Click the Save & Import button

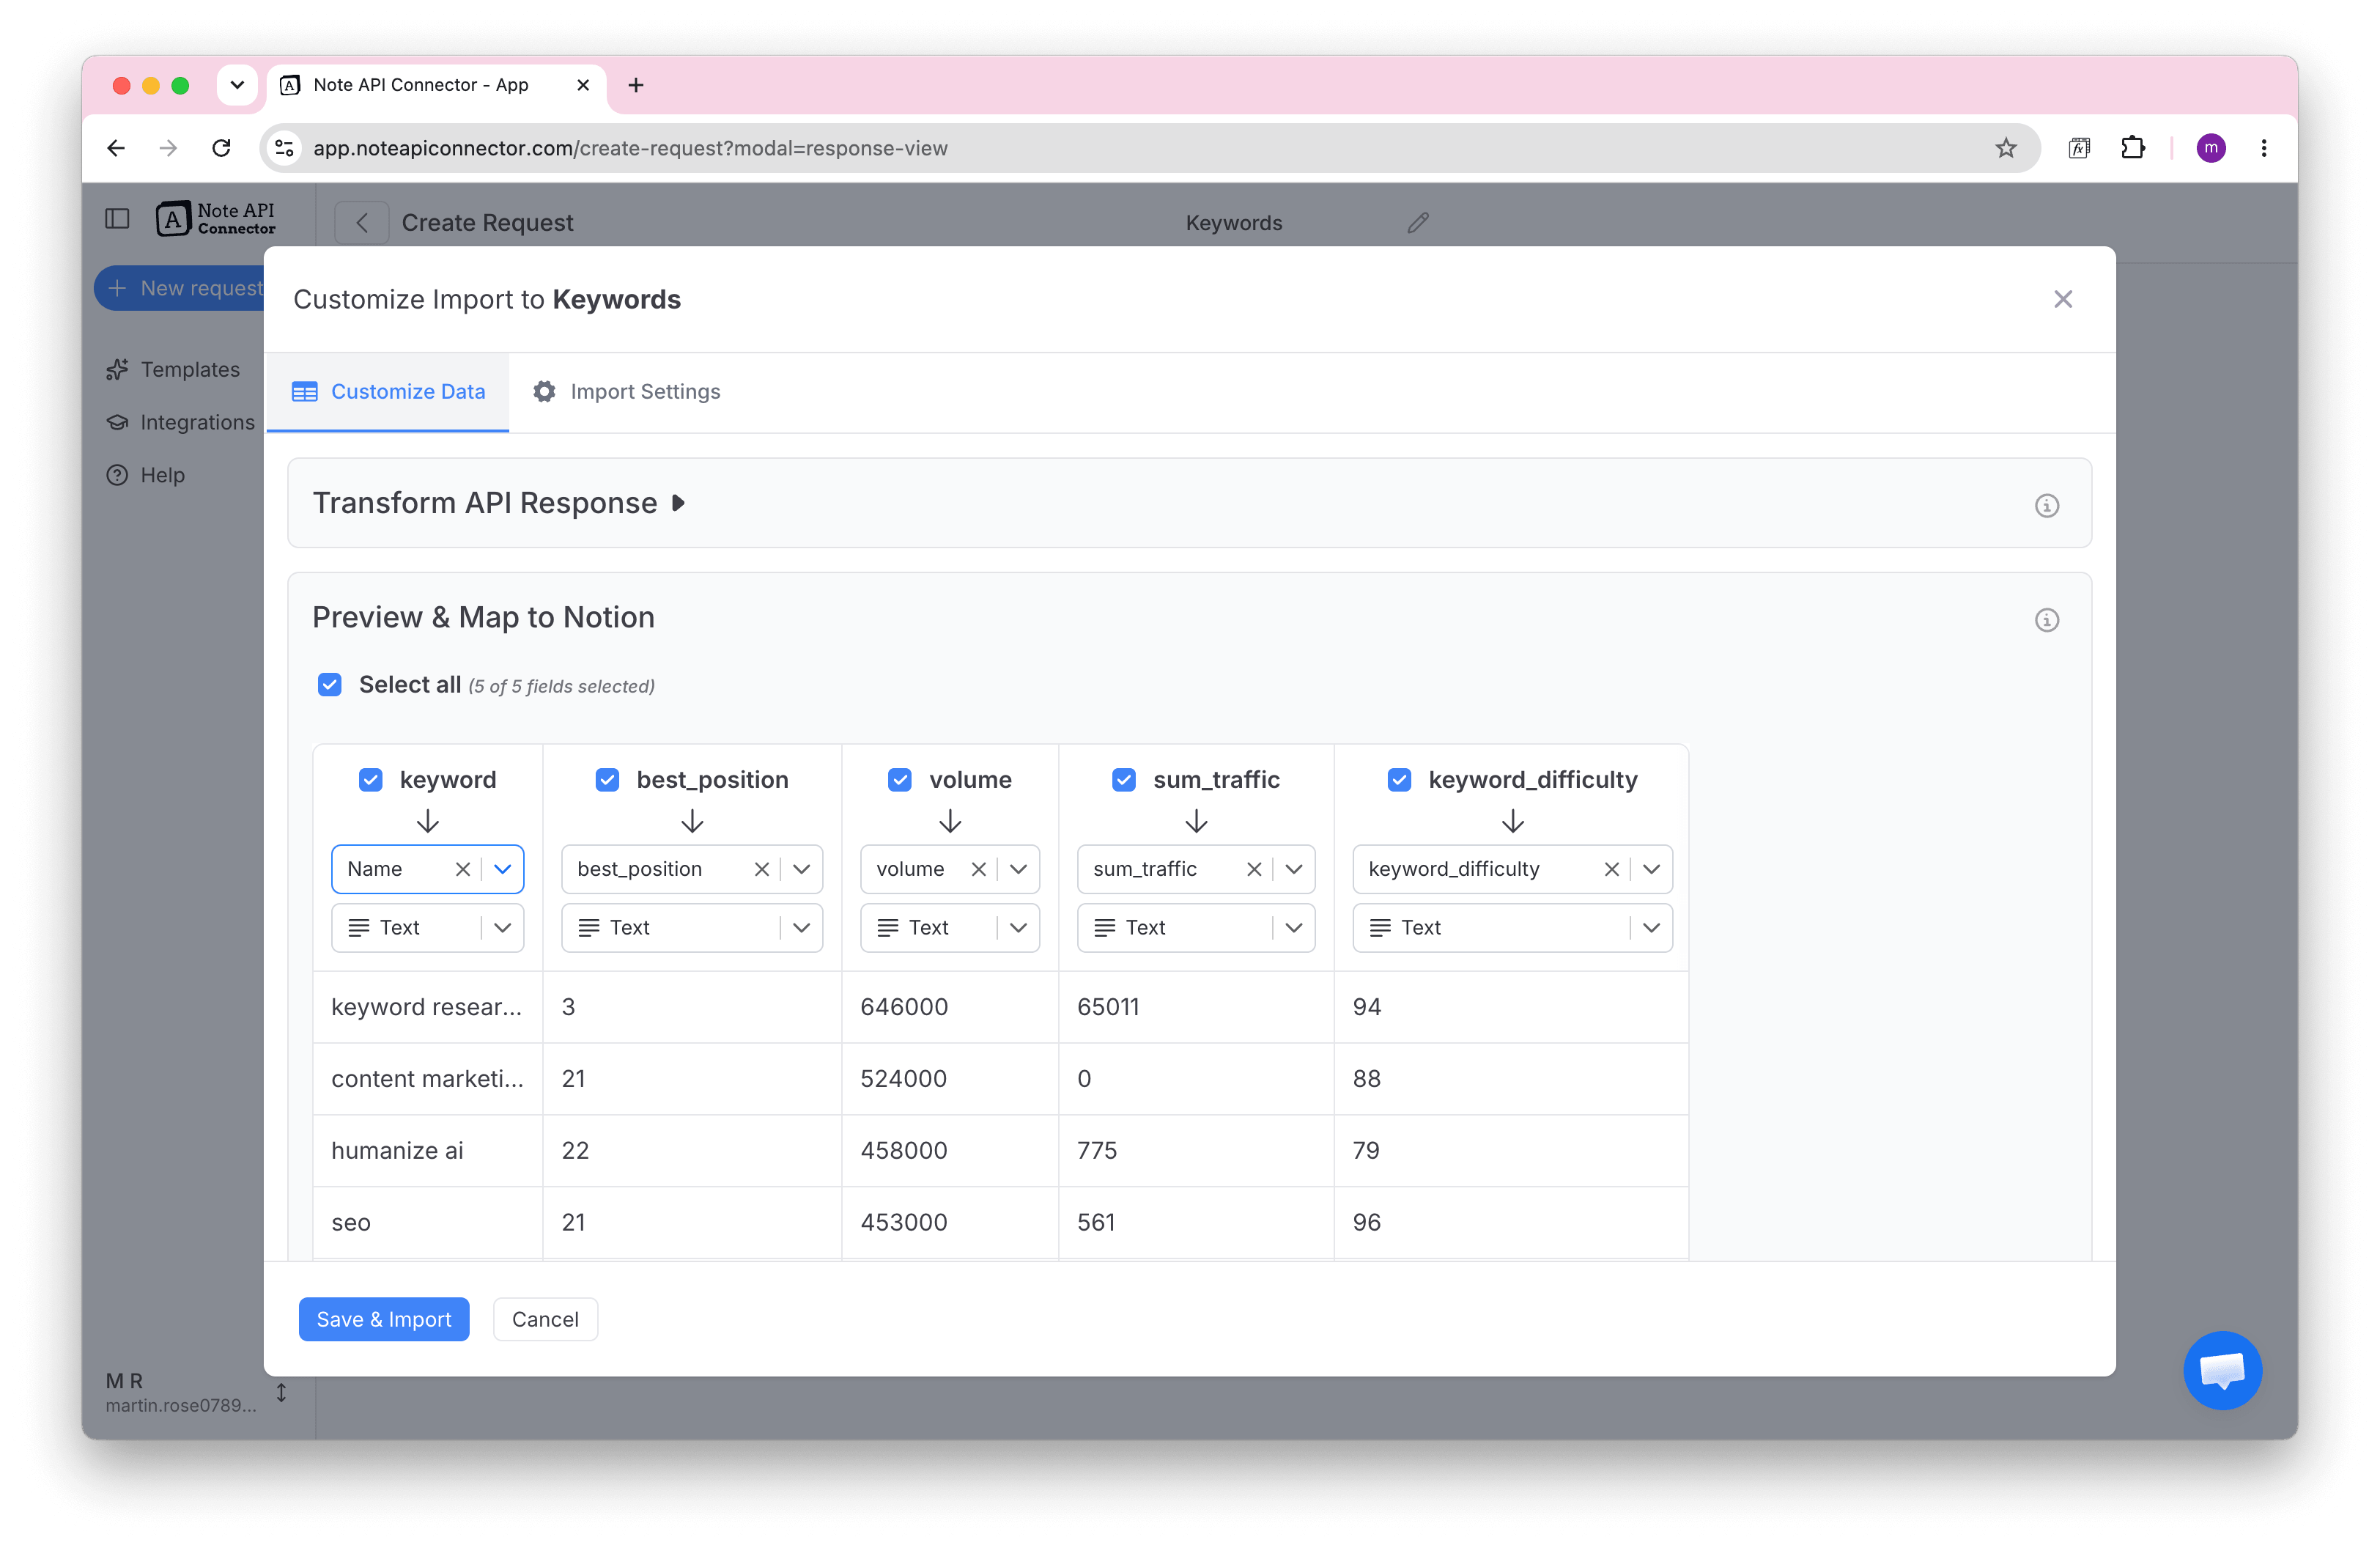[384, 1319]
